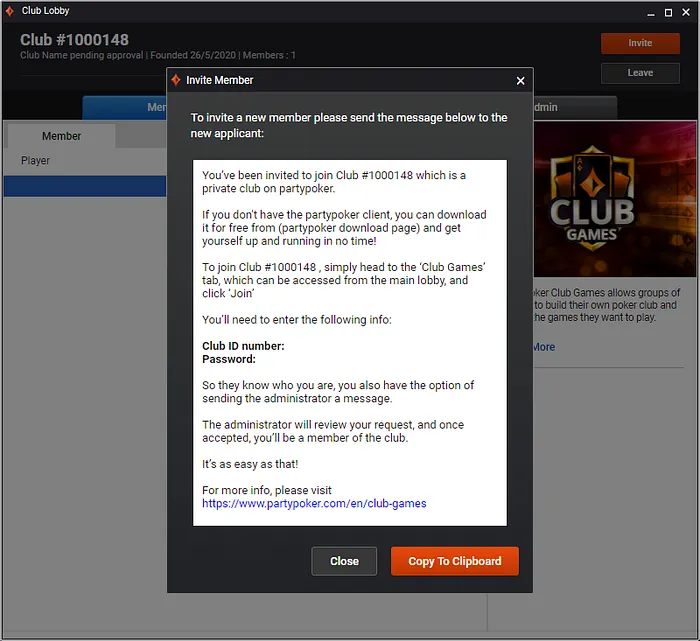
Task: Click the Close button in dialog
Action: pyautogui.click(x=344, y=561)
